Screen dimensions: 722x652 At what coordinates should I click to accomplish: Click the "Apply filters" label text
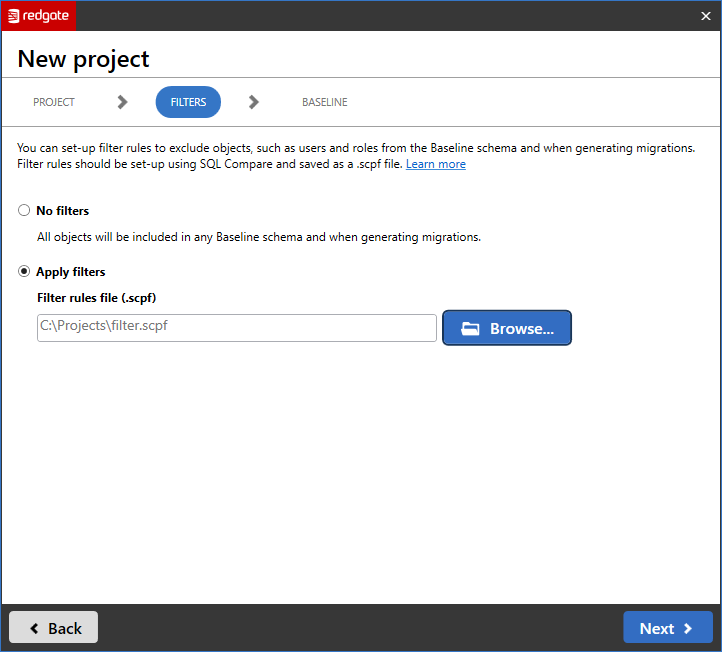[70, 272]
